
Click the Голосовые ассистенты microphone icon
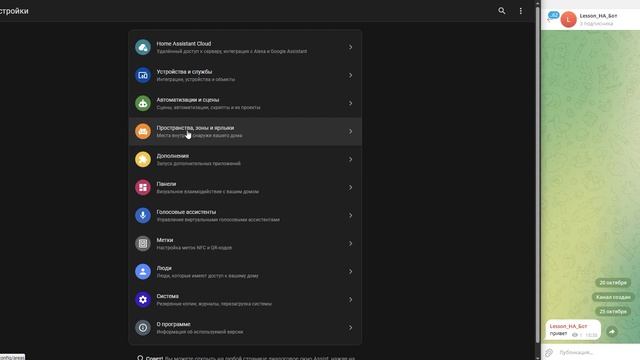point(143,216)
